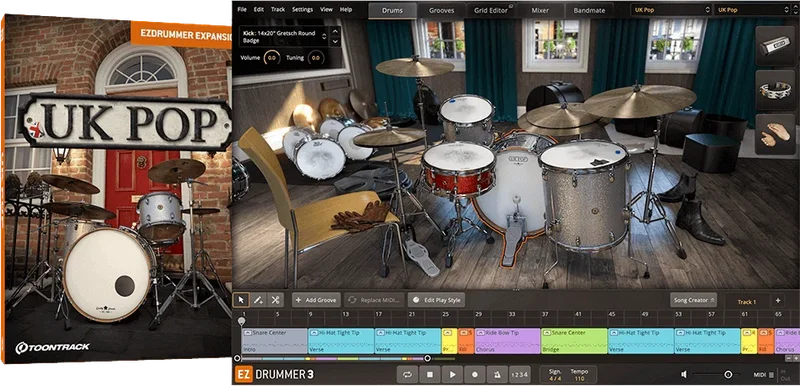Click the kick Volume knob
This screenshot has height=386, width=800.
tap(272, 58)
